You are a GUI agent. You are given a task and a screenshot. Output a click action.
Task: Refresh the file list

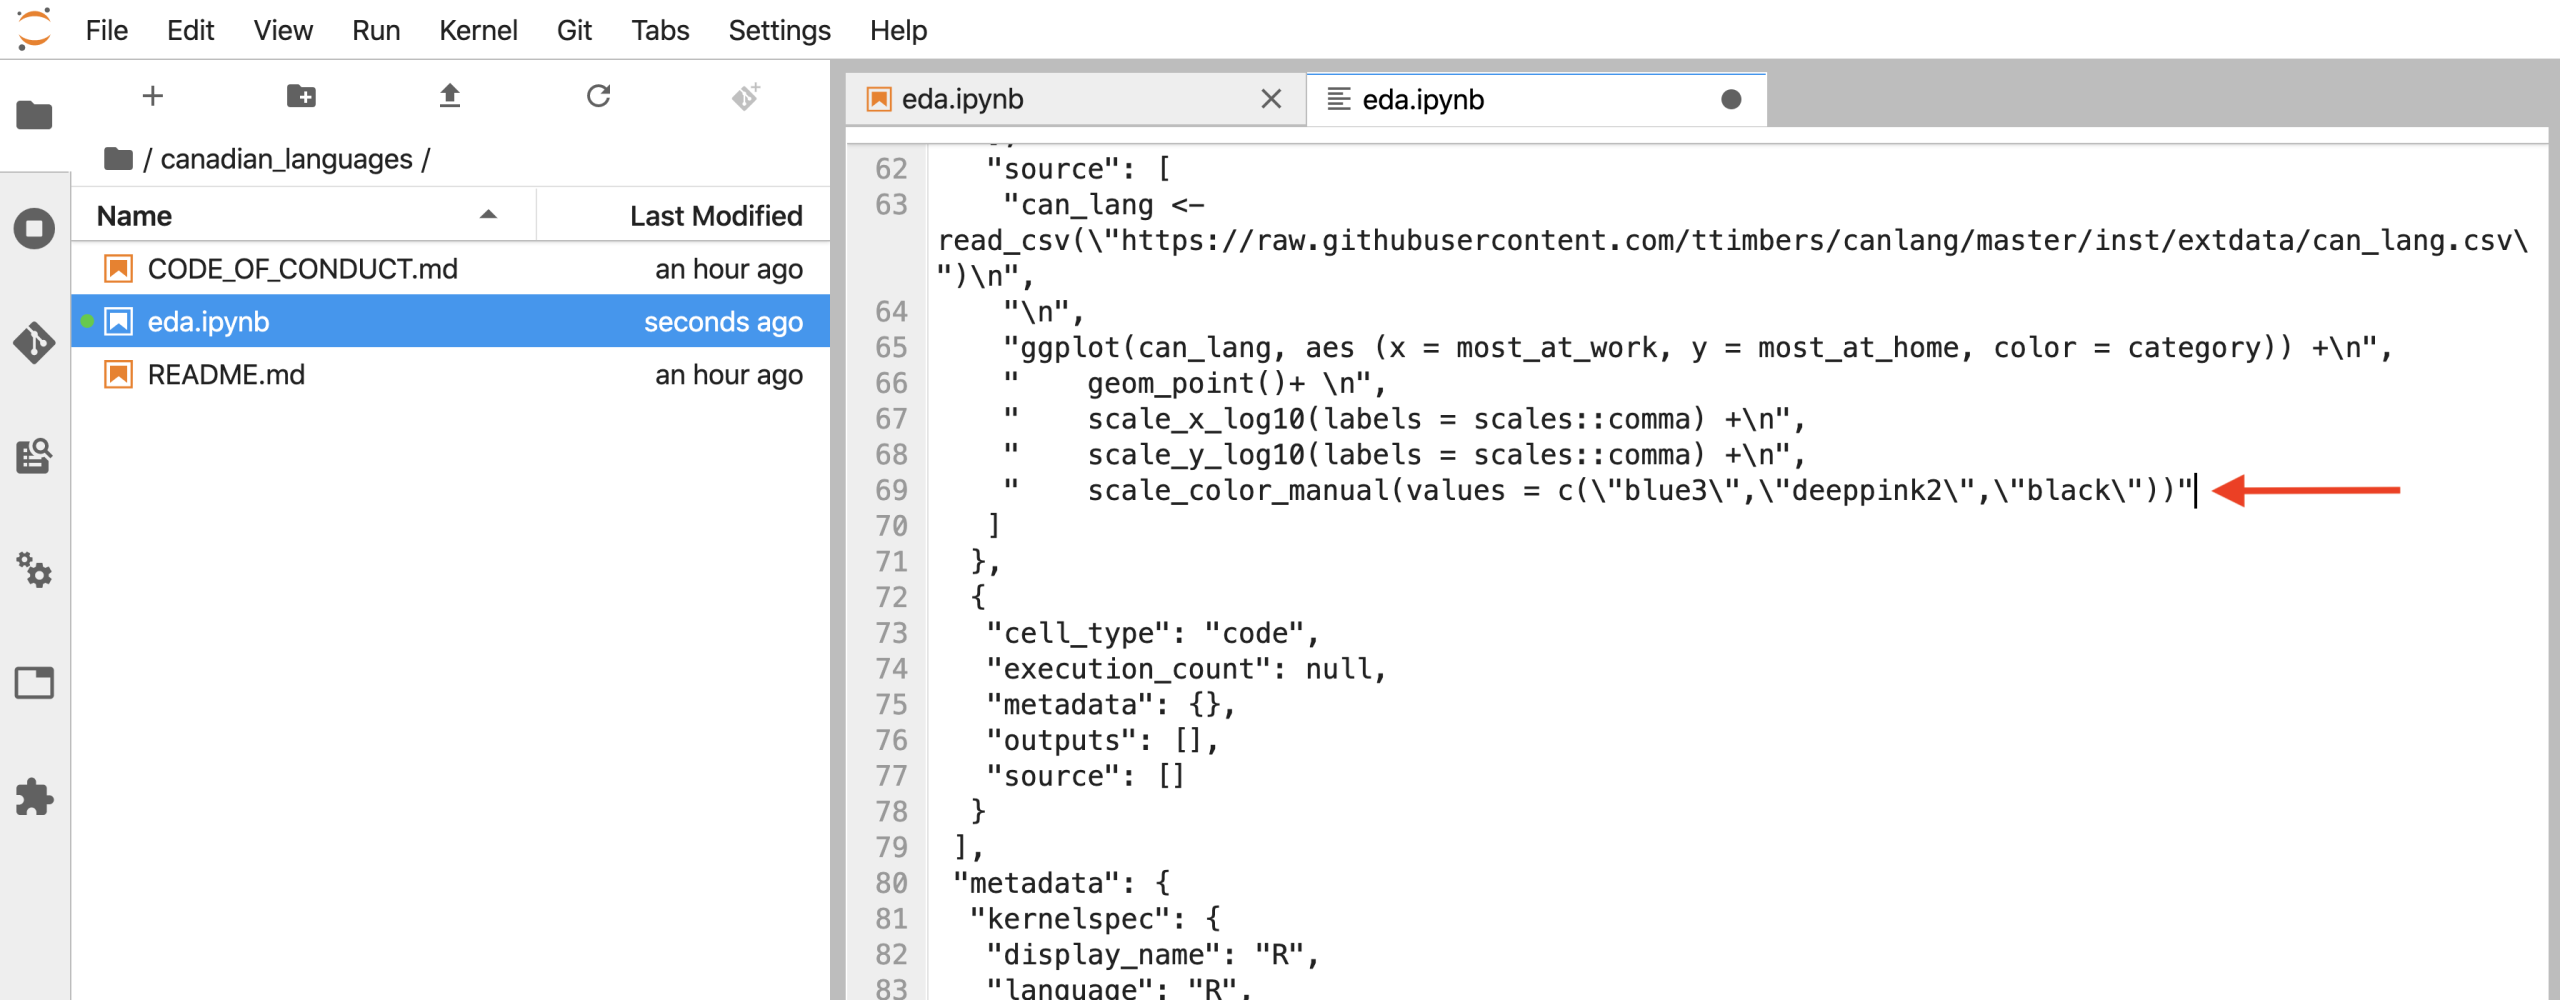[598, 96]
